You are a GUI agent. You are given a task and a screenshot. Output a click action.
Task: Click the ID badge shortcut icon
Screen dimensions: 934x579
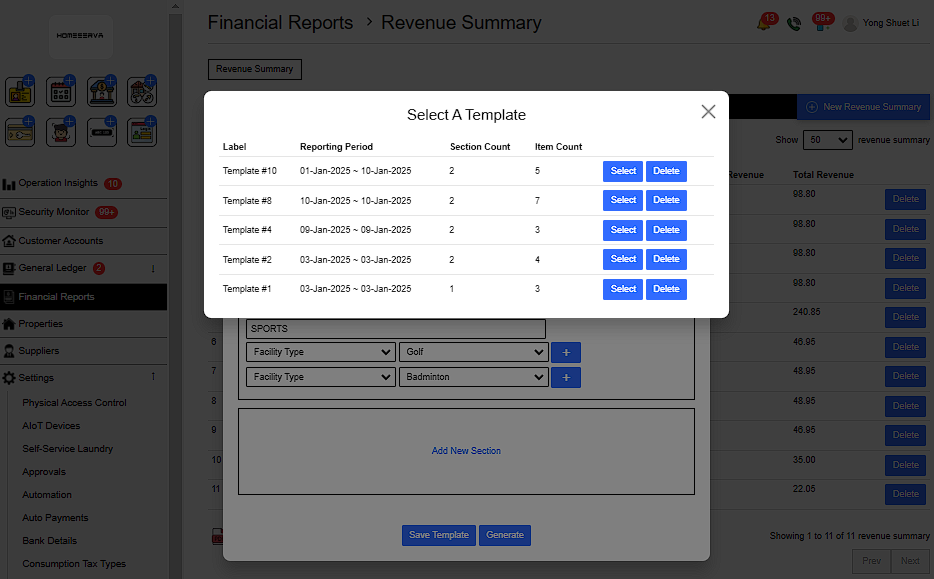point(20,92)
